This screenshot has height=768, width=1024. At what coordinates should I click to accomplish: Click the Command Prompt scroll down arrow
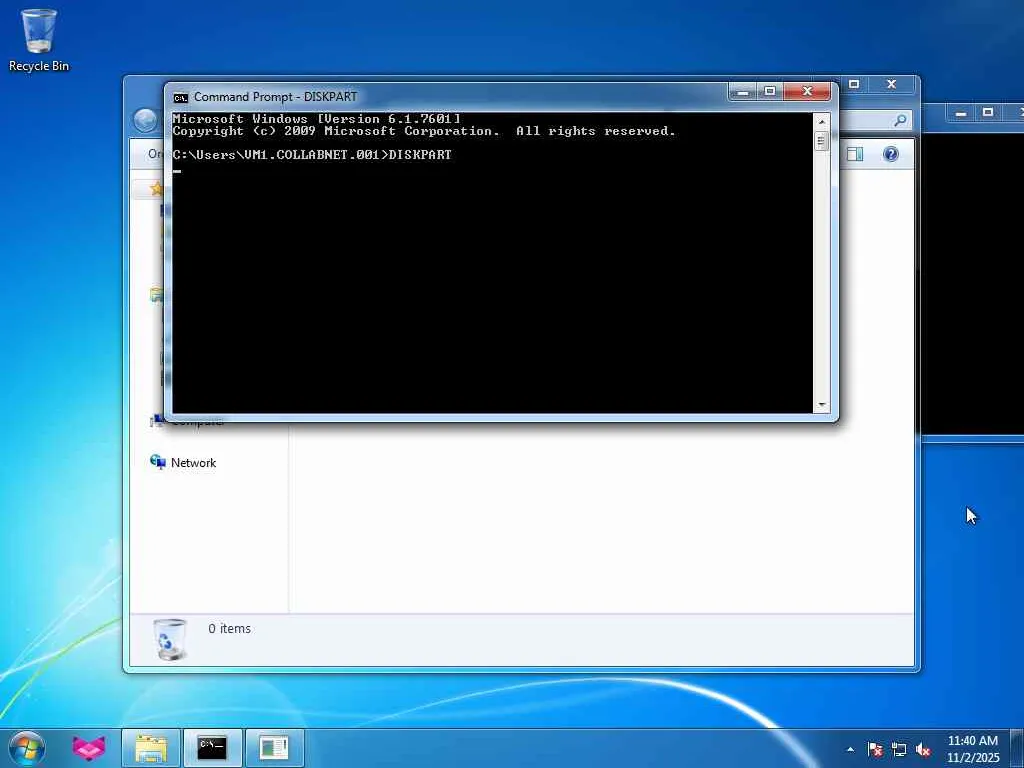pos(822,405)
